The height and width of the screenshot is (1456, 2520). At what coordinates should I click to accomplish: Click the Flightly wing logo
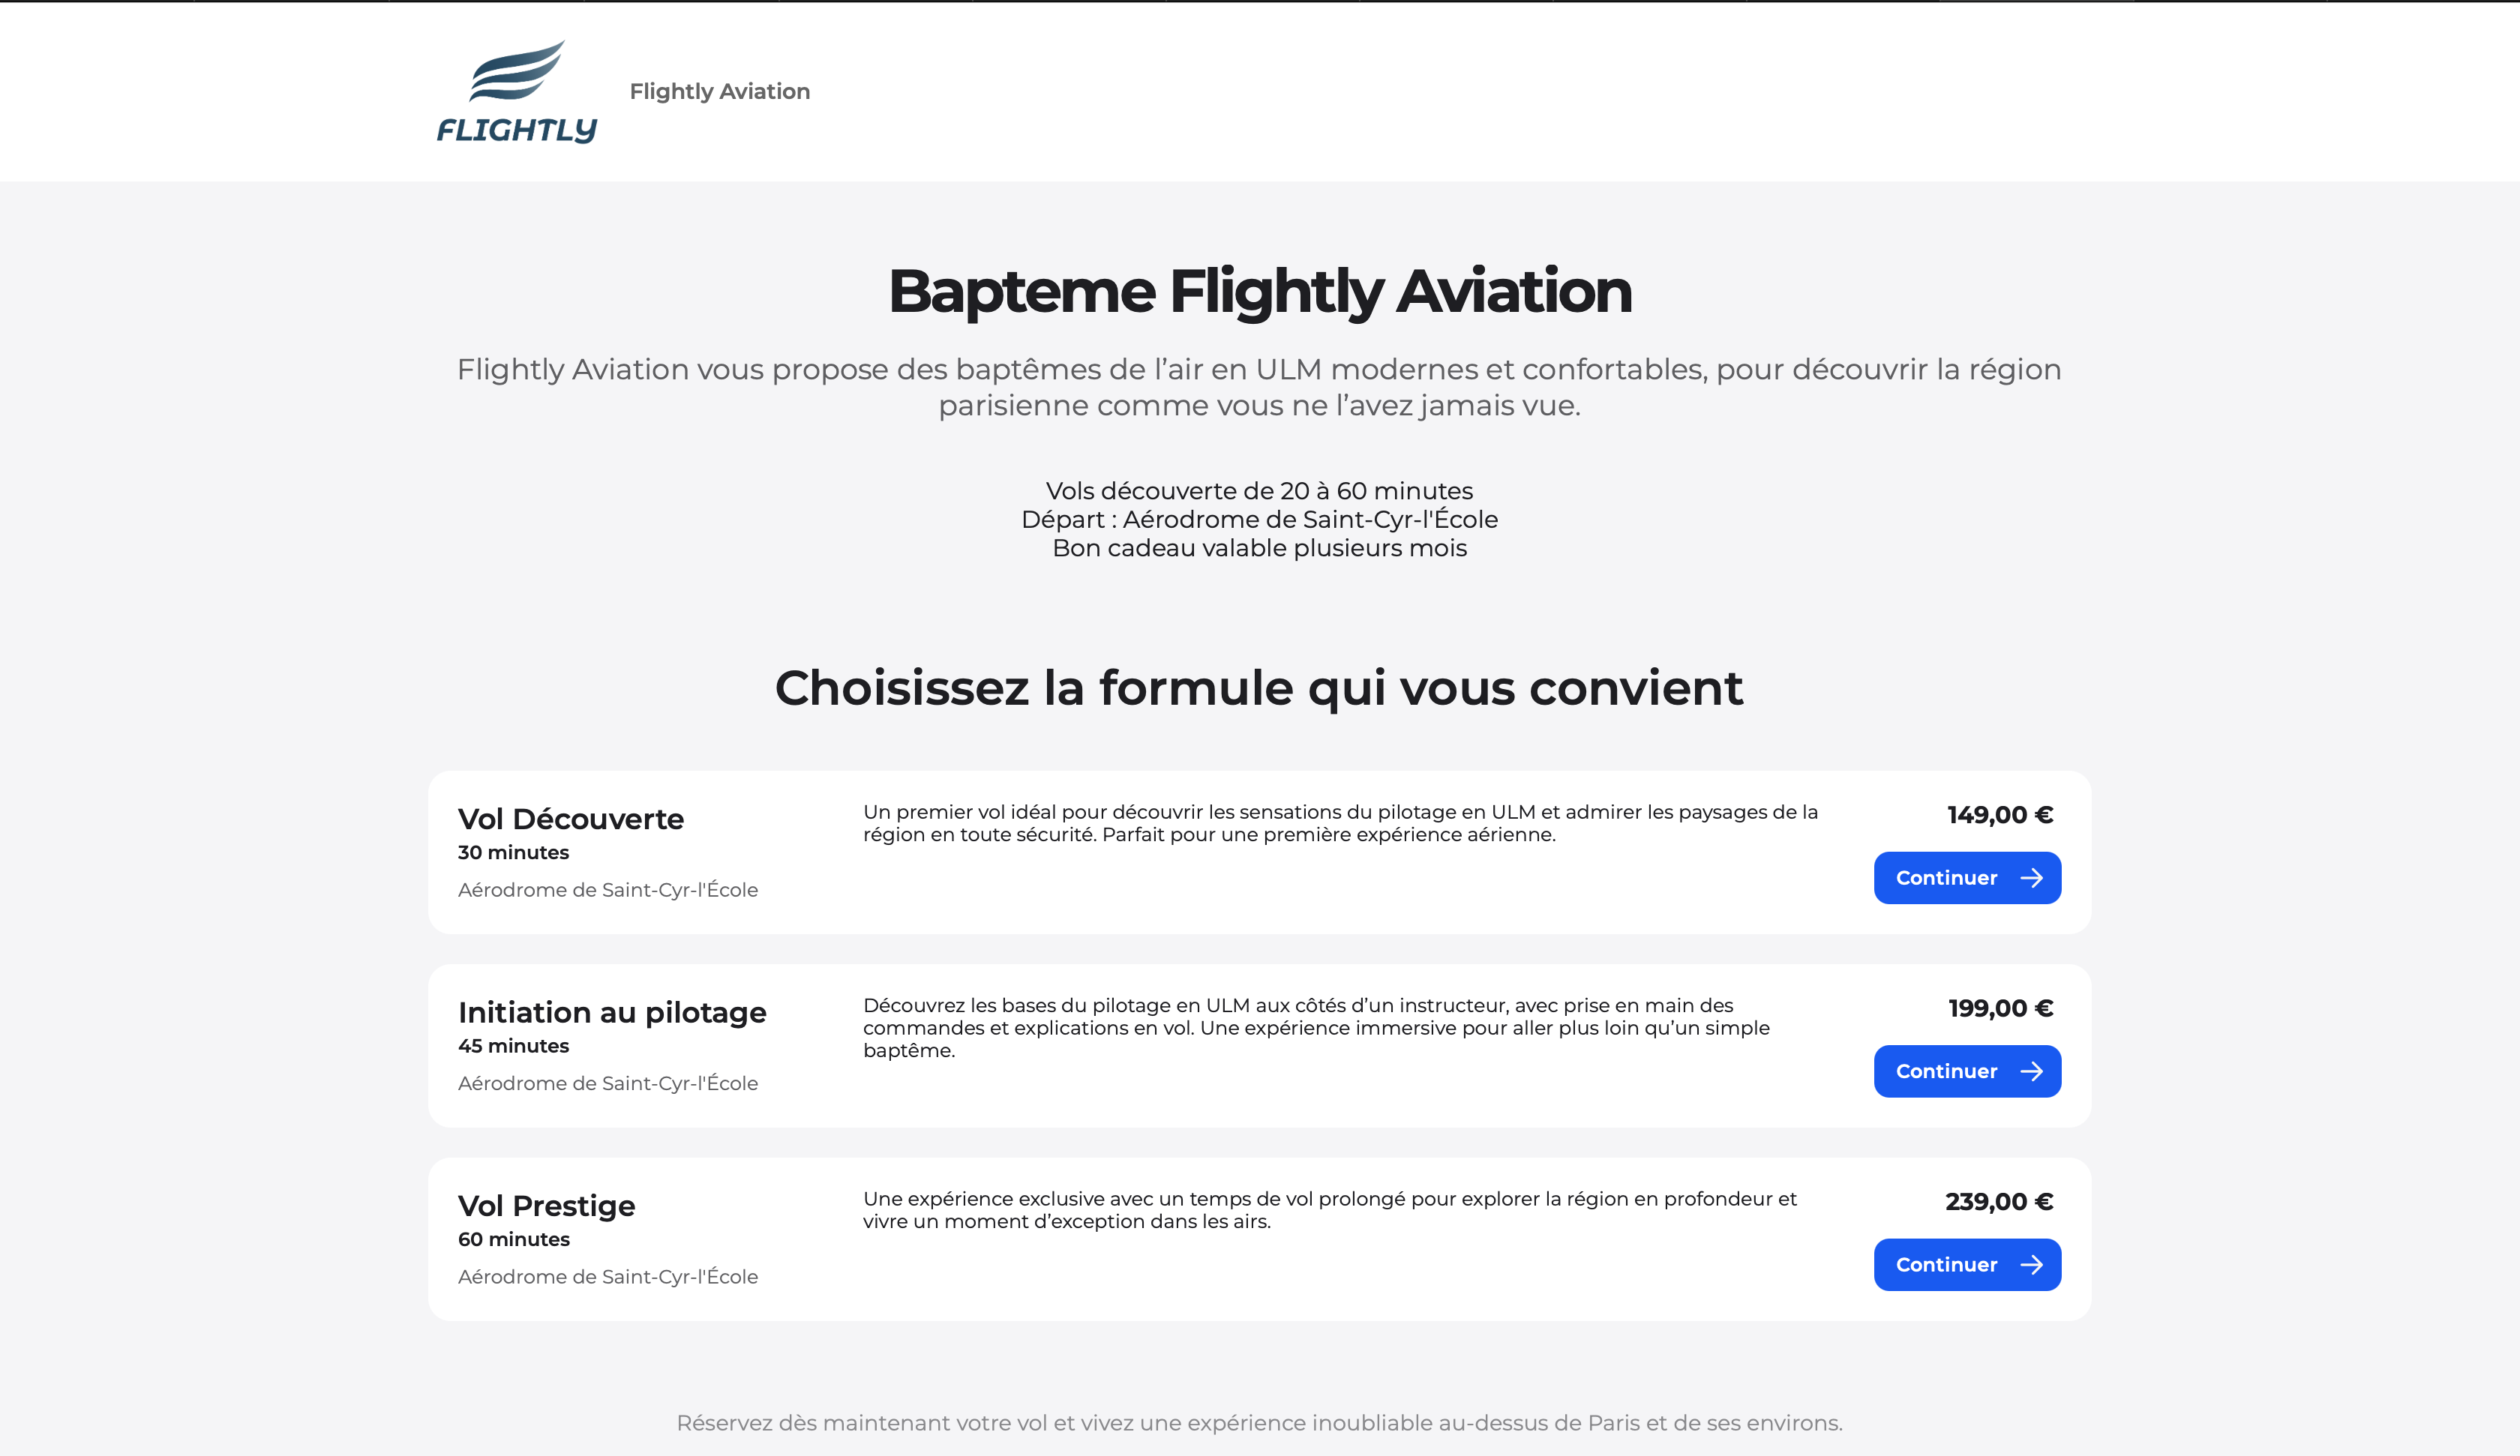click(516, 91)
